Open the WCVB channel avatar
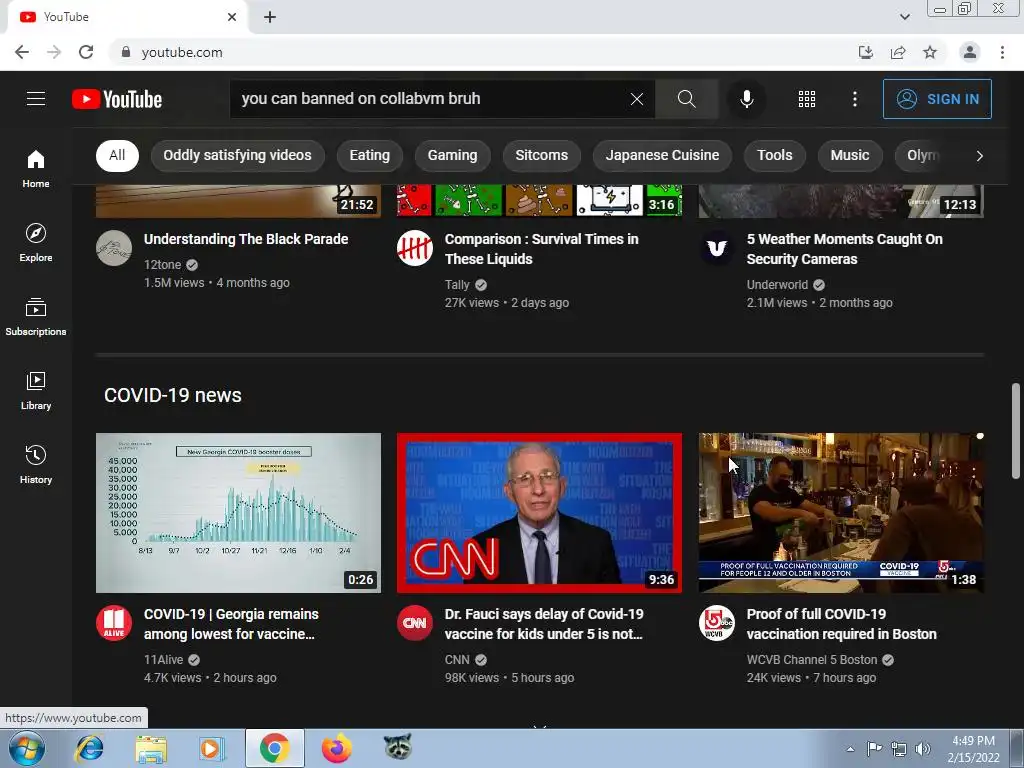The height and width of the screenshot is (768, 1024). click(716, 623)
